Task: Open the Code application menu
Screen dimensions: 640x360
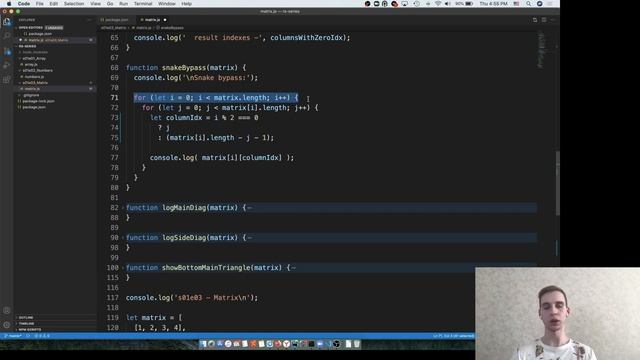Action: (x=24, y=4)
